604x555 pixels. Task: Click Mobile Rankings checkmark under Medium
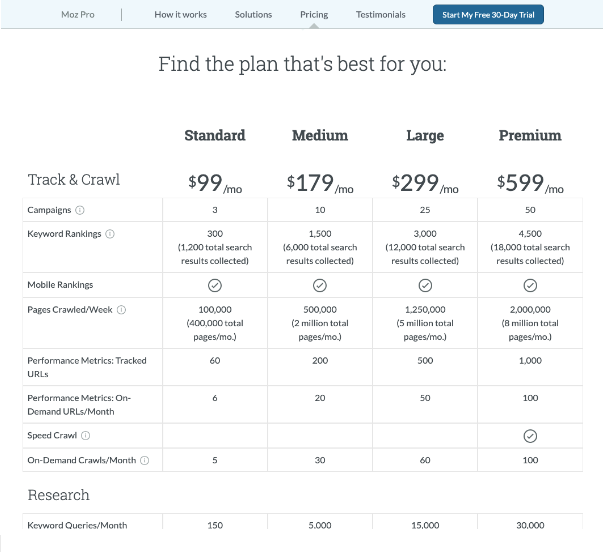[x=320, y=286]
